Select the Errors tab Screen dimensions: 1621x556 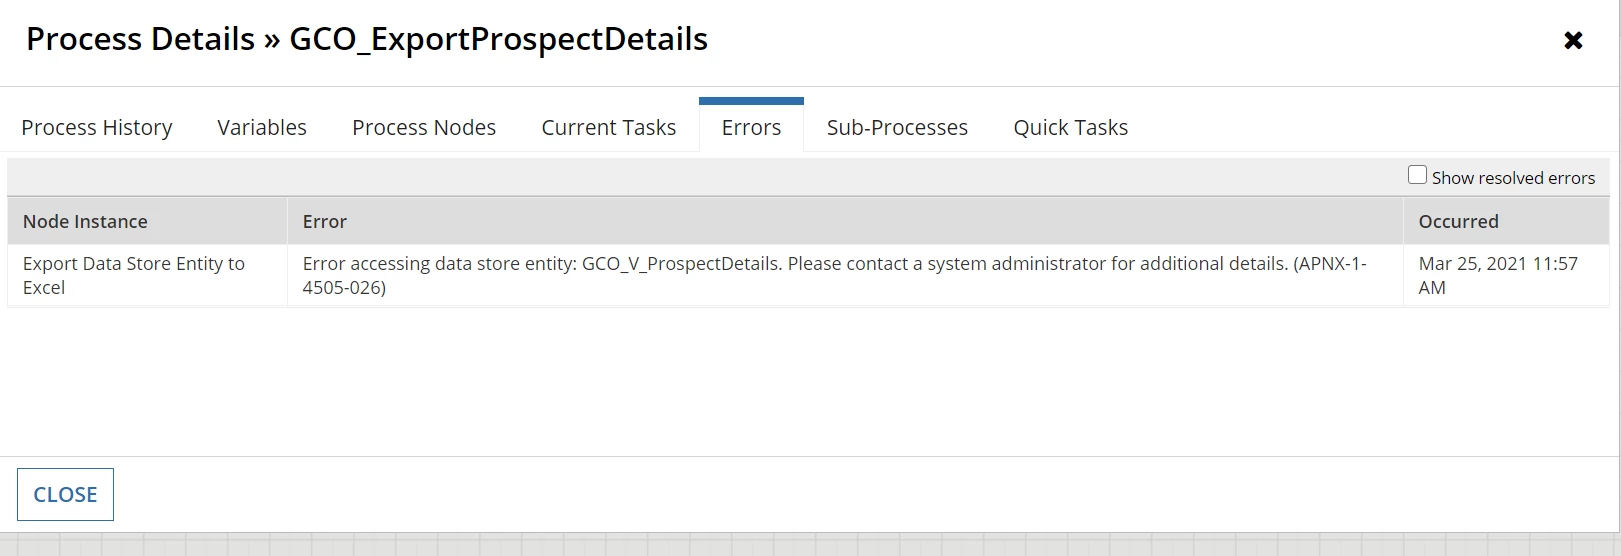point(751,127)
